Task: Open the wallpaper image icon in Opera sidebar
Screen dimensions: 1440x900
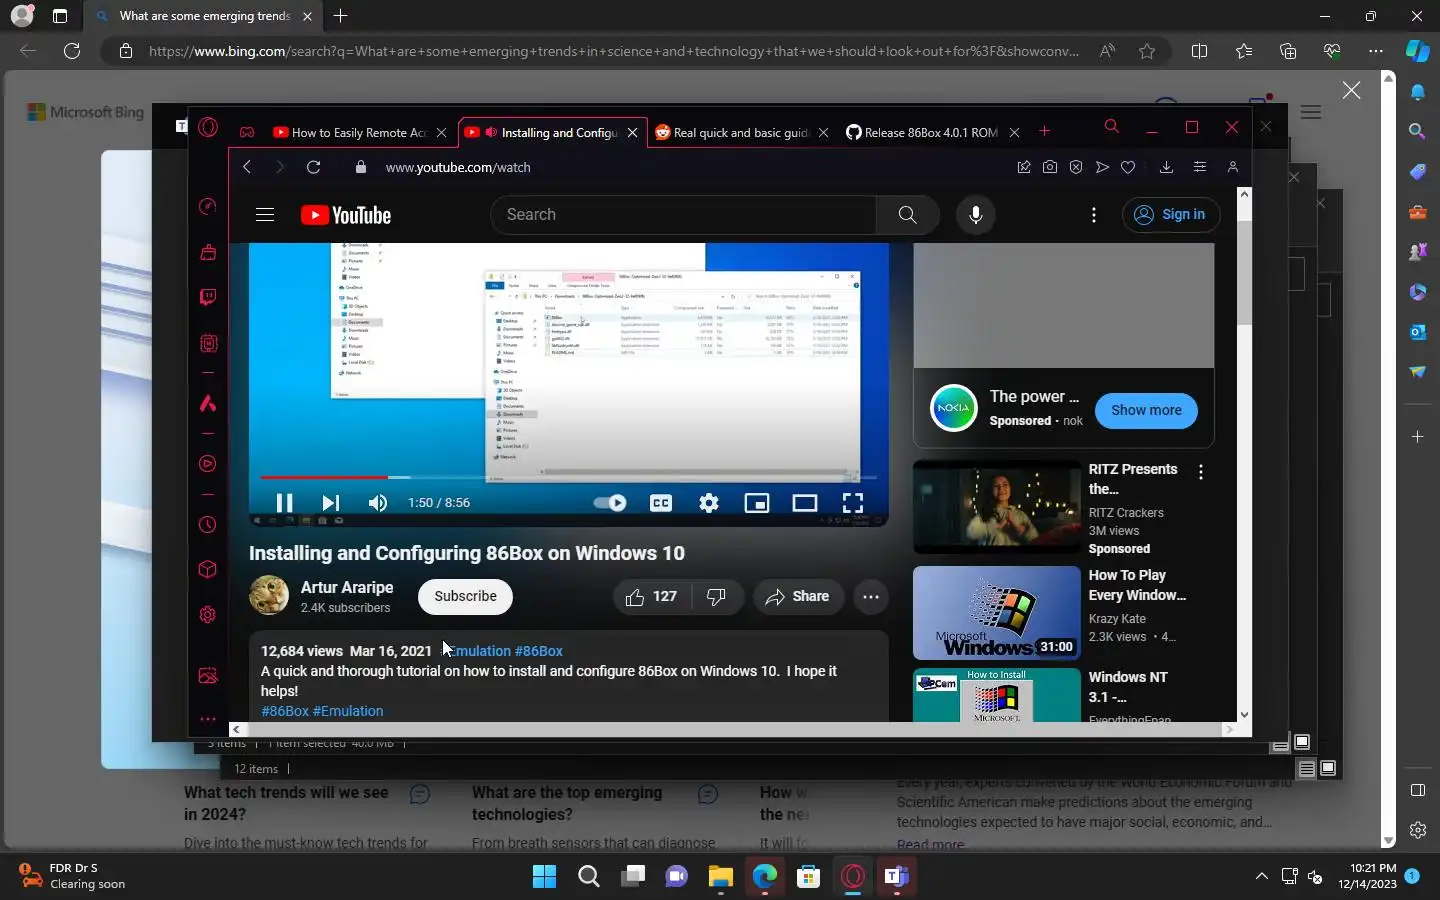Action: coord(208,676)
